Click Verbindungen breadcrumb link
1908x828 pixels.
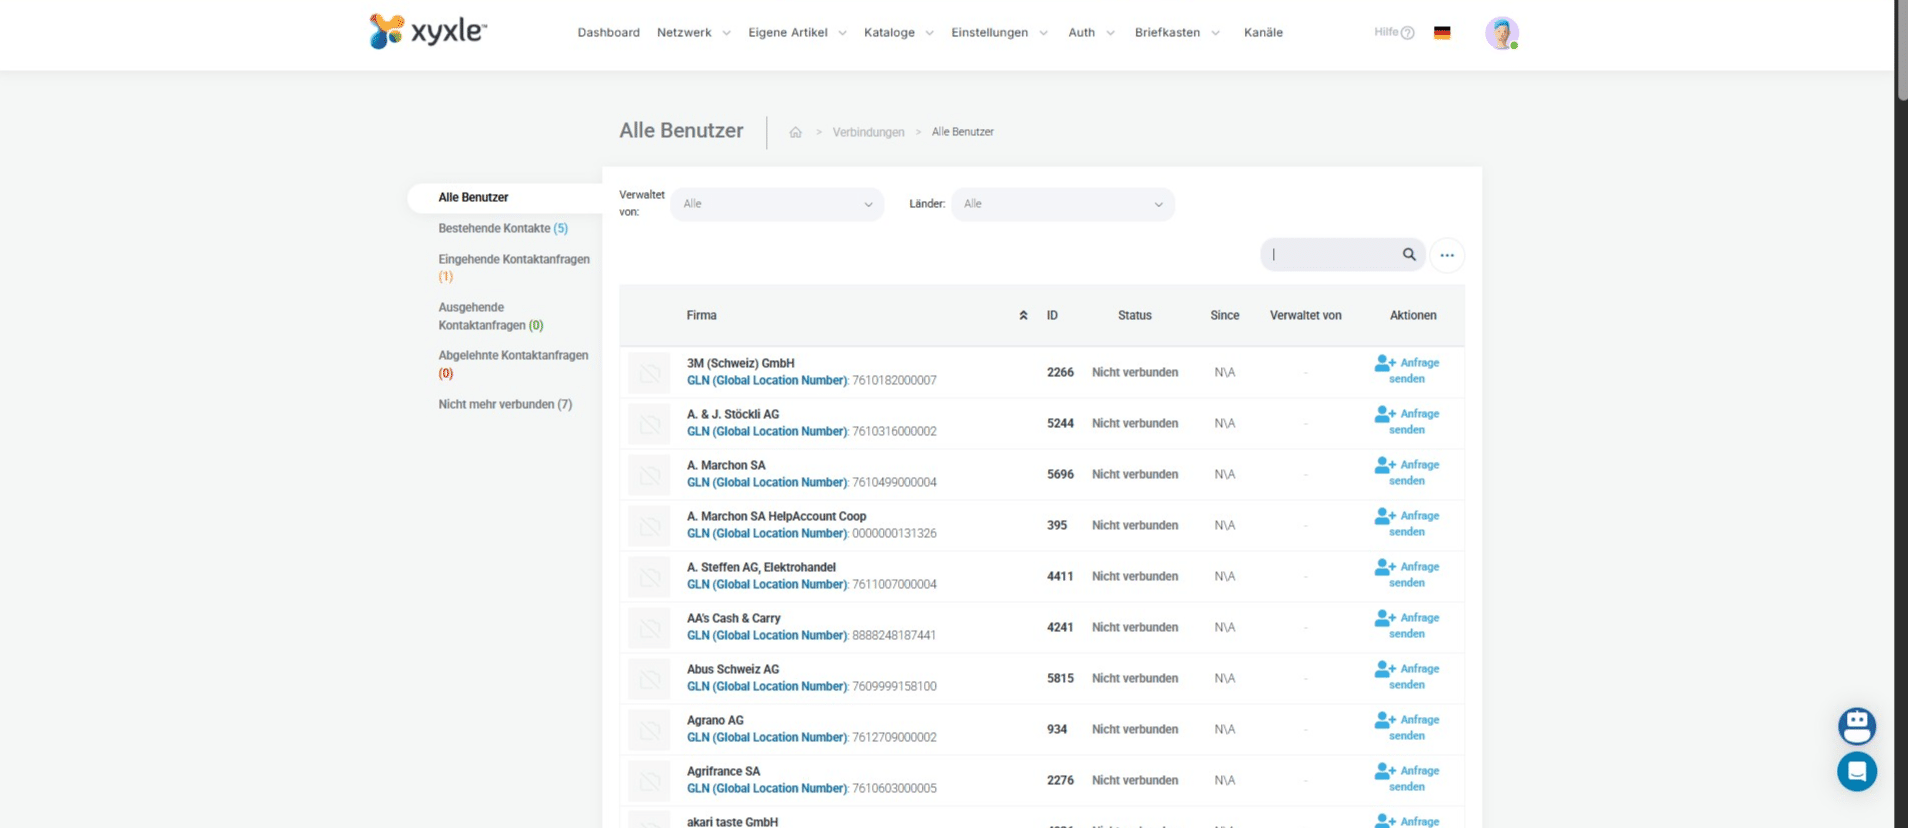[868, 132]
